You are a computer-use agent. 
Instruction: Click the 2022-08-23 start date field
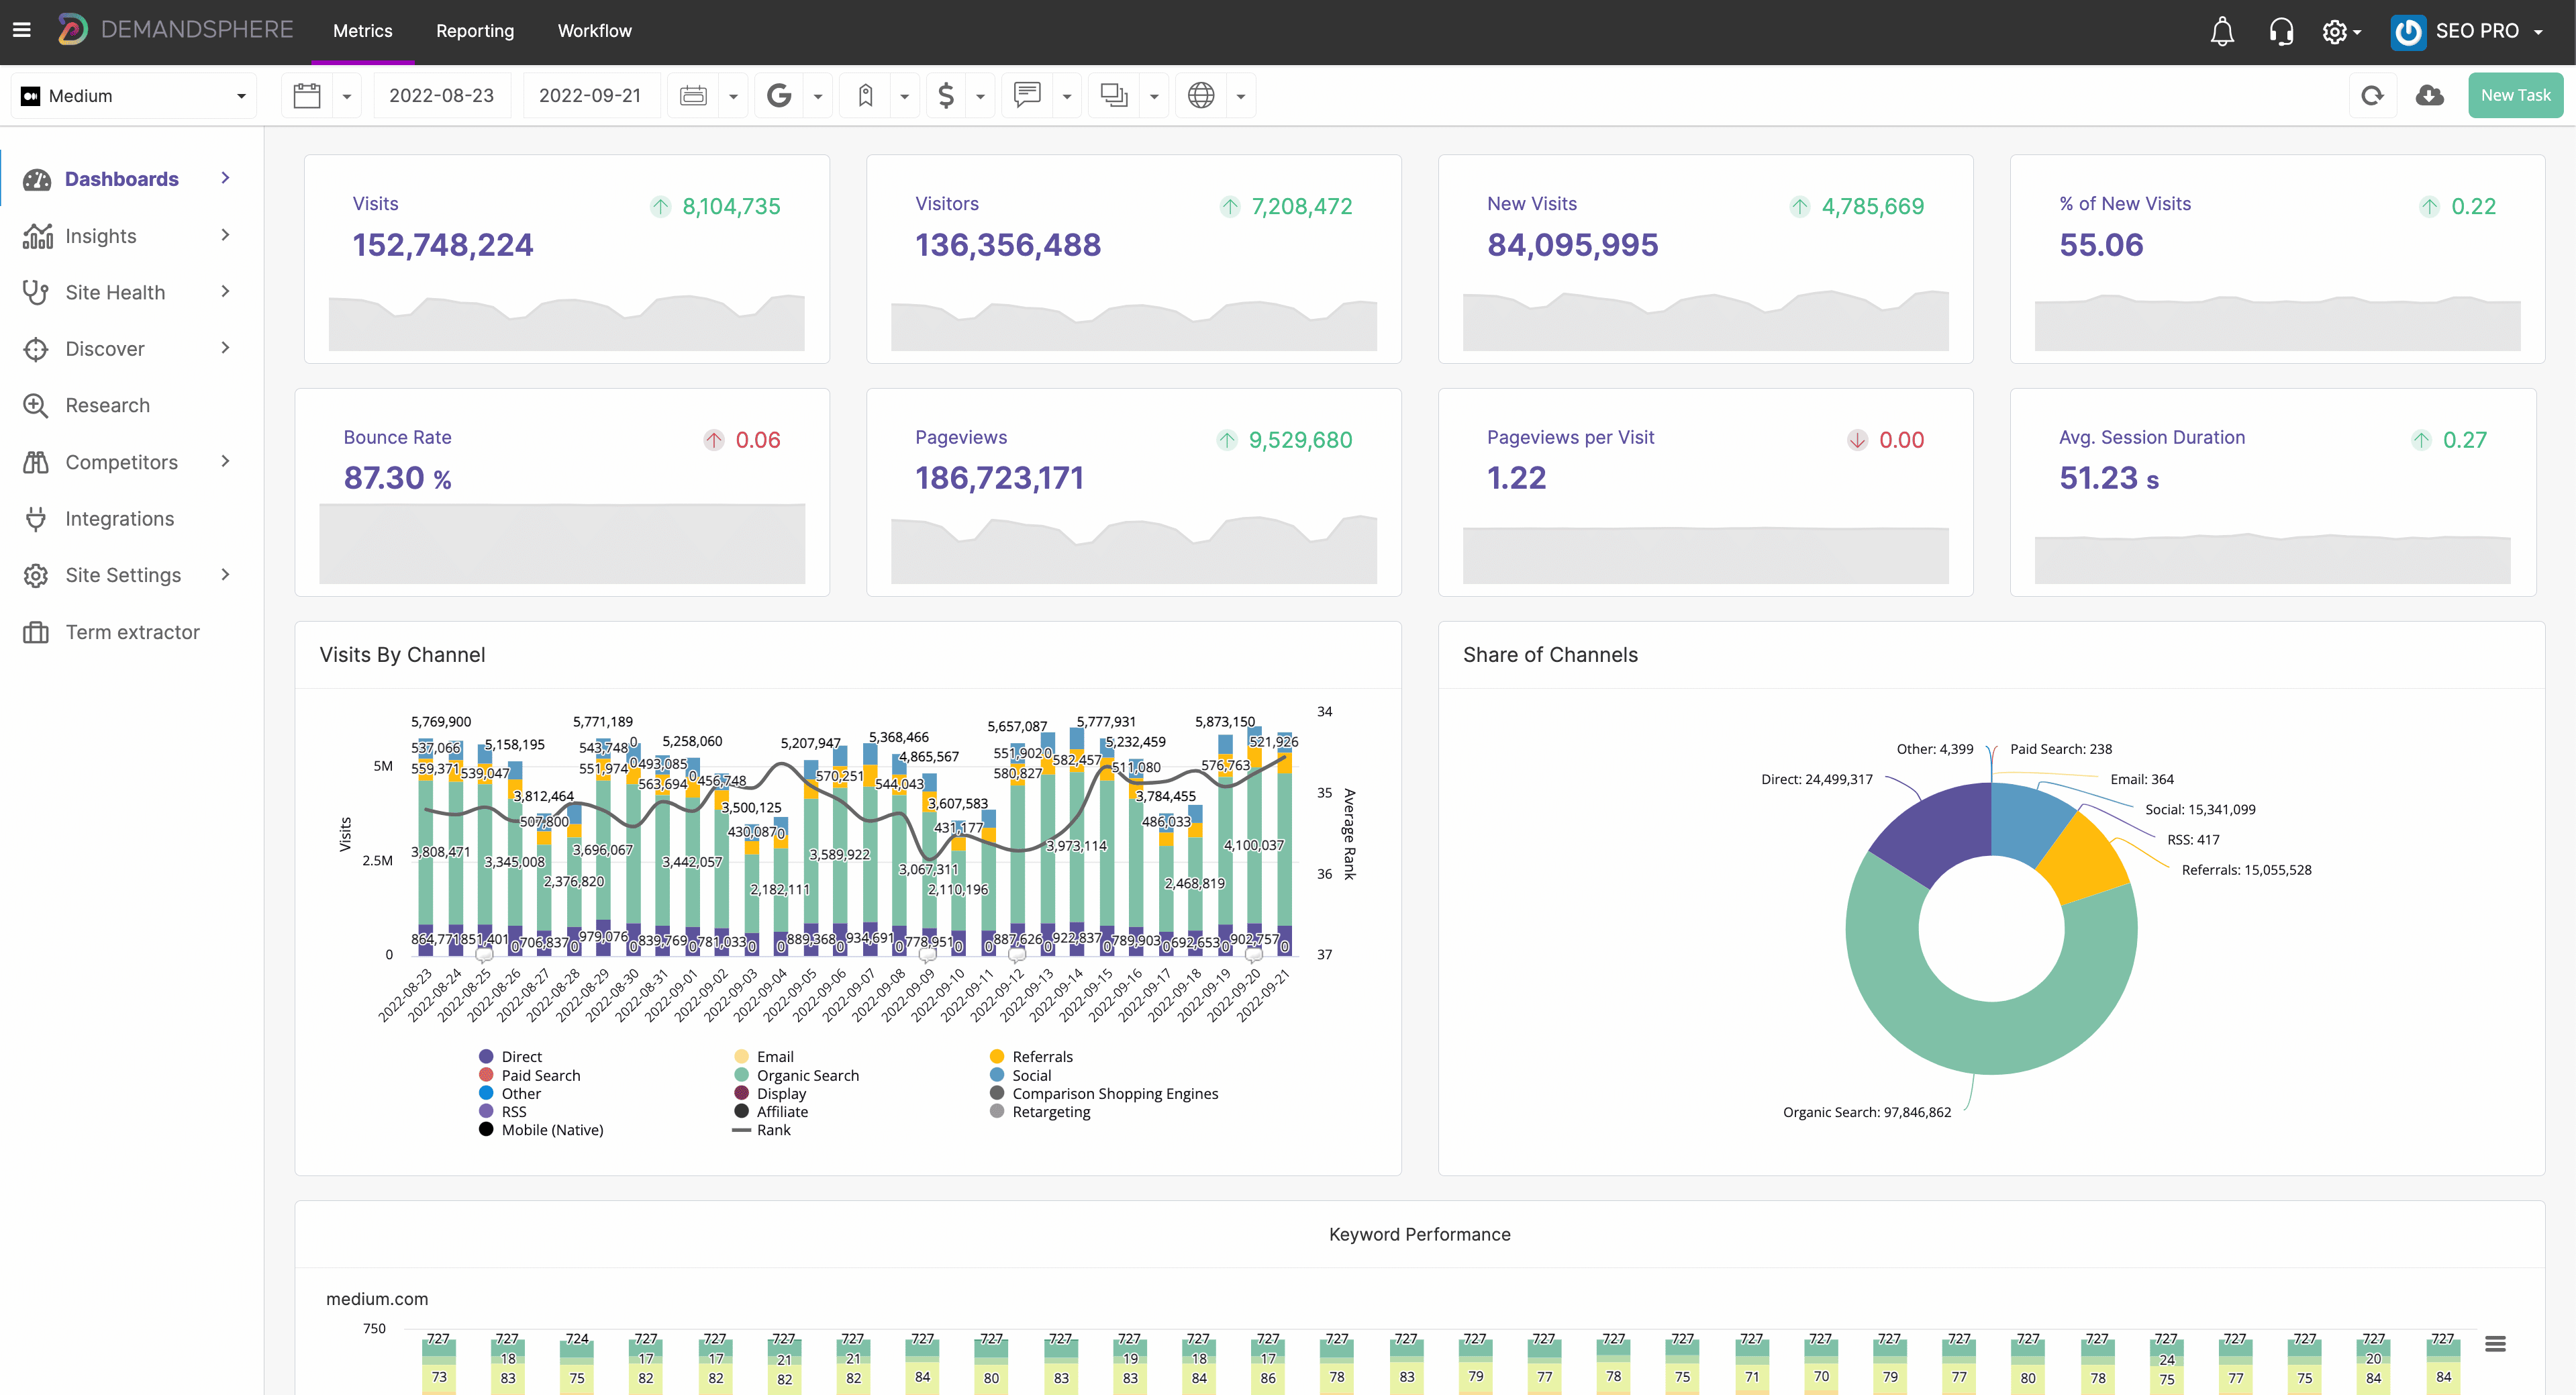coord(441,96)
